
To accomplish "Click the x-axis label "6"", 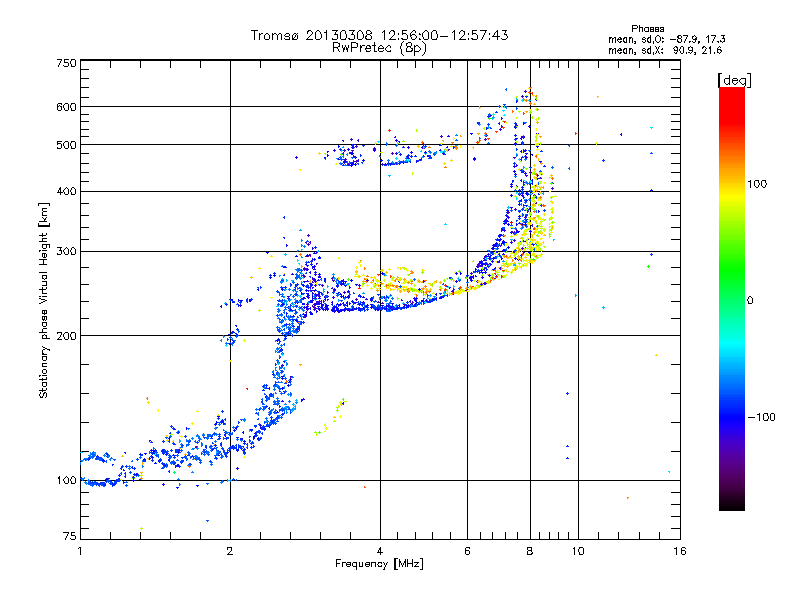I will (x=467, y=551).
